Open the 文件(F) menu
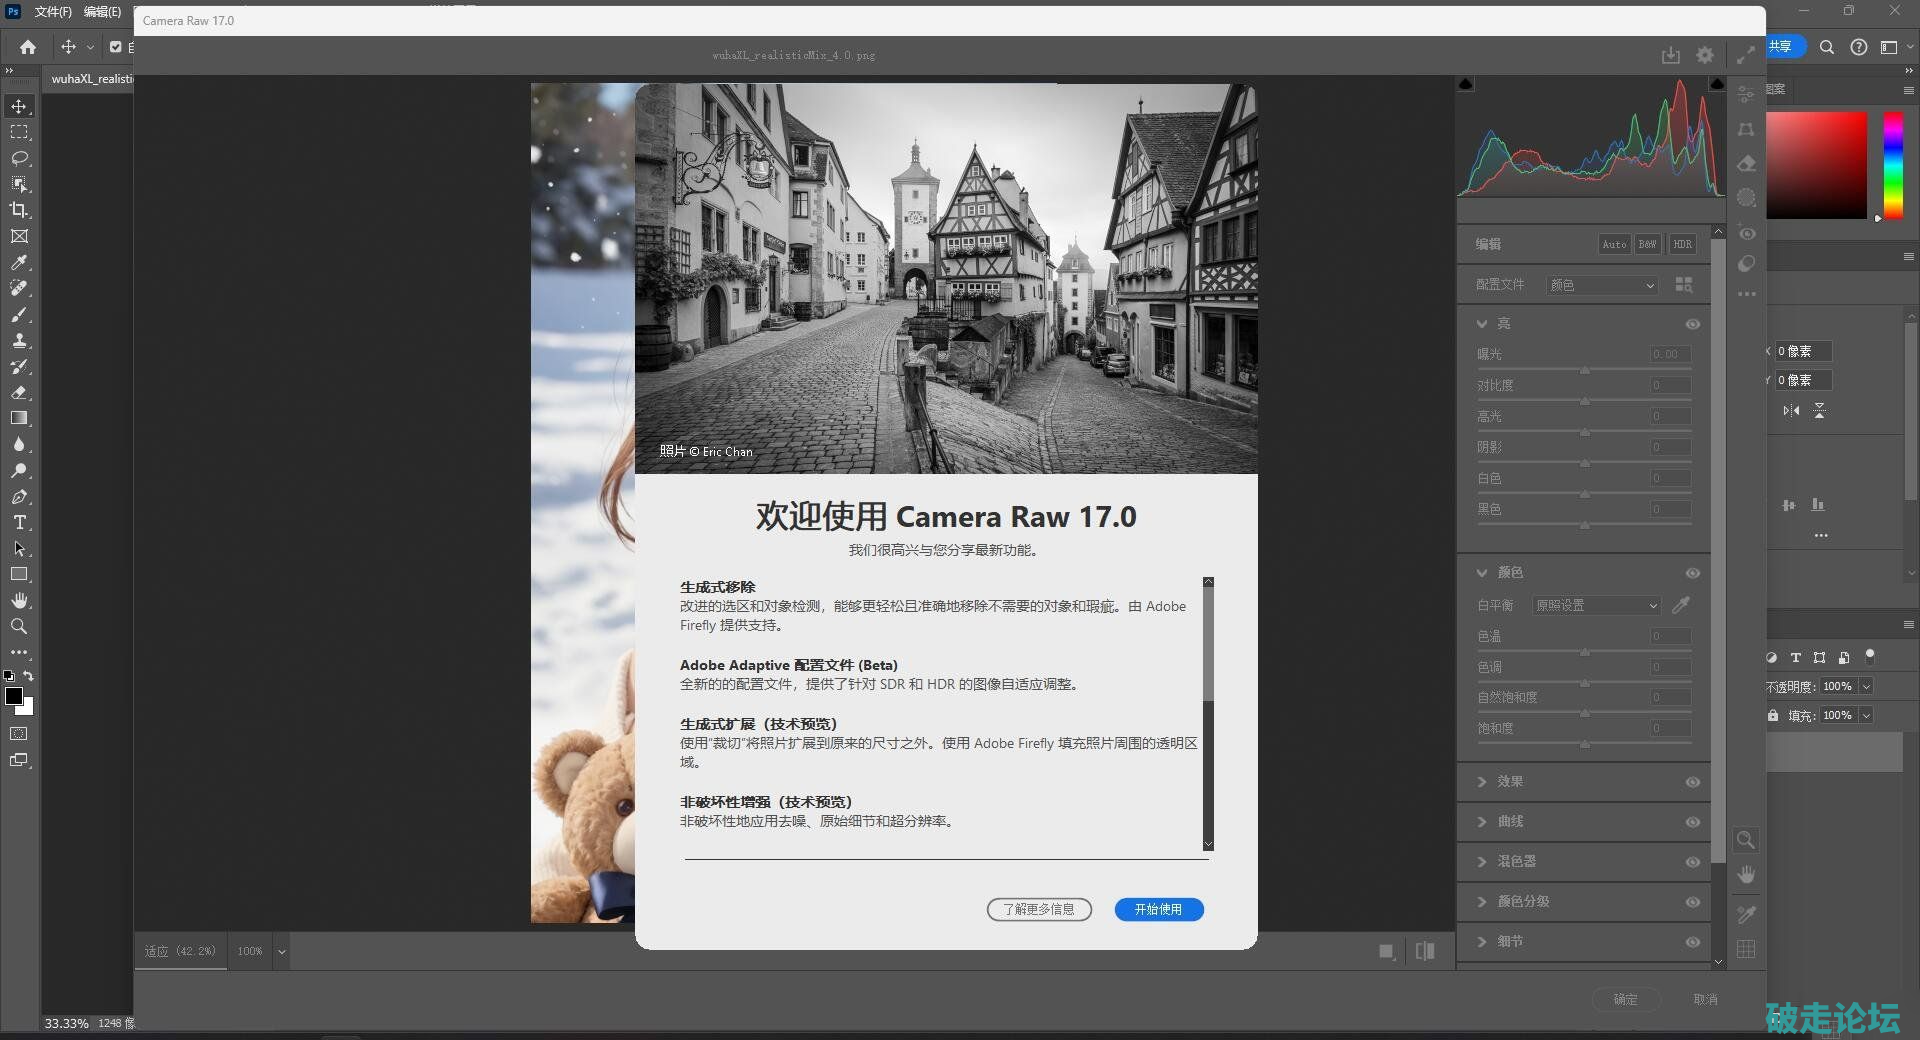Screen dimensions: 1920x1040 tap(52, 12)
